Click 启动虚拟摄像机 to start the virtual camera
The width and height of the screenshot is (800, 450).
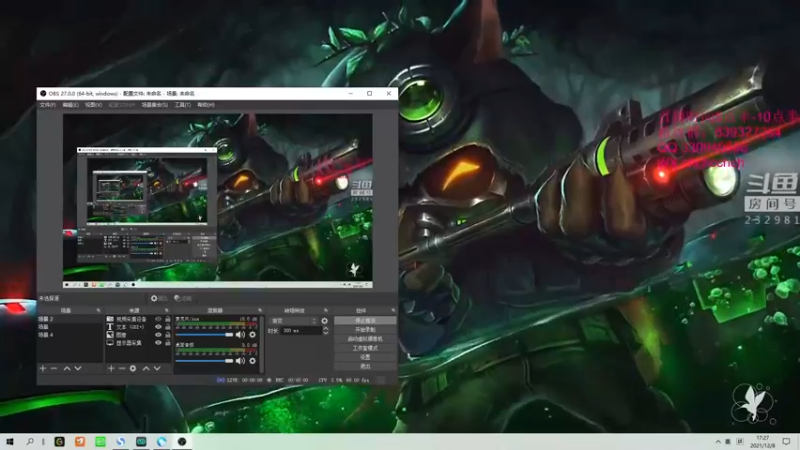(x=365, y=339)
